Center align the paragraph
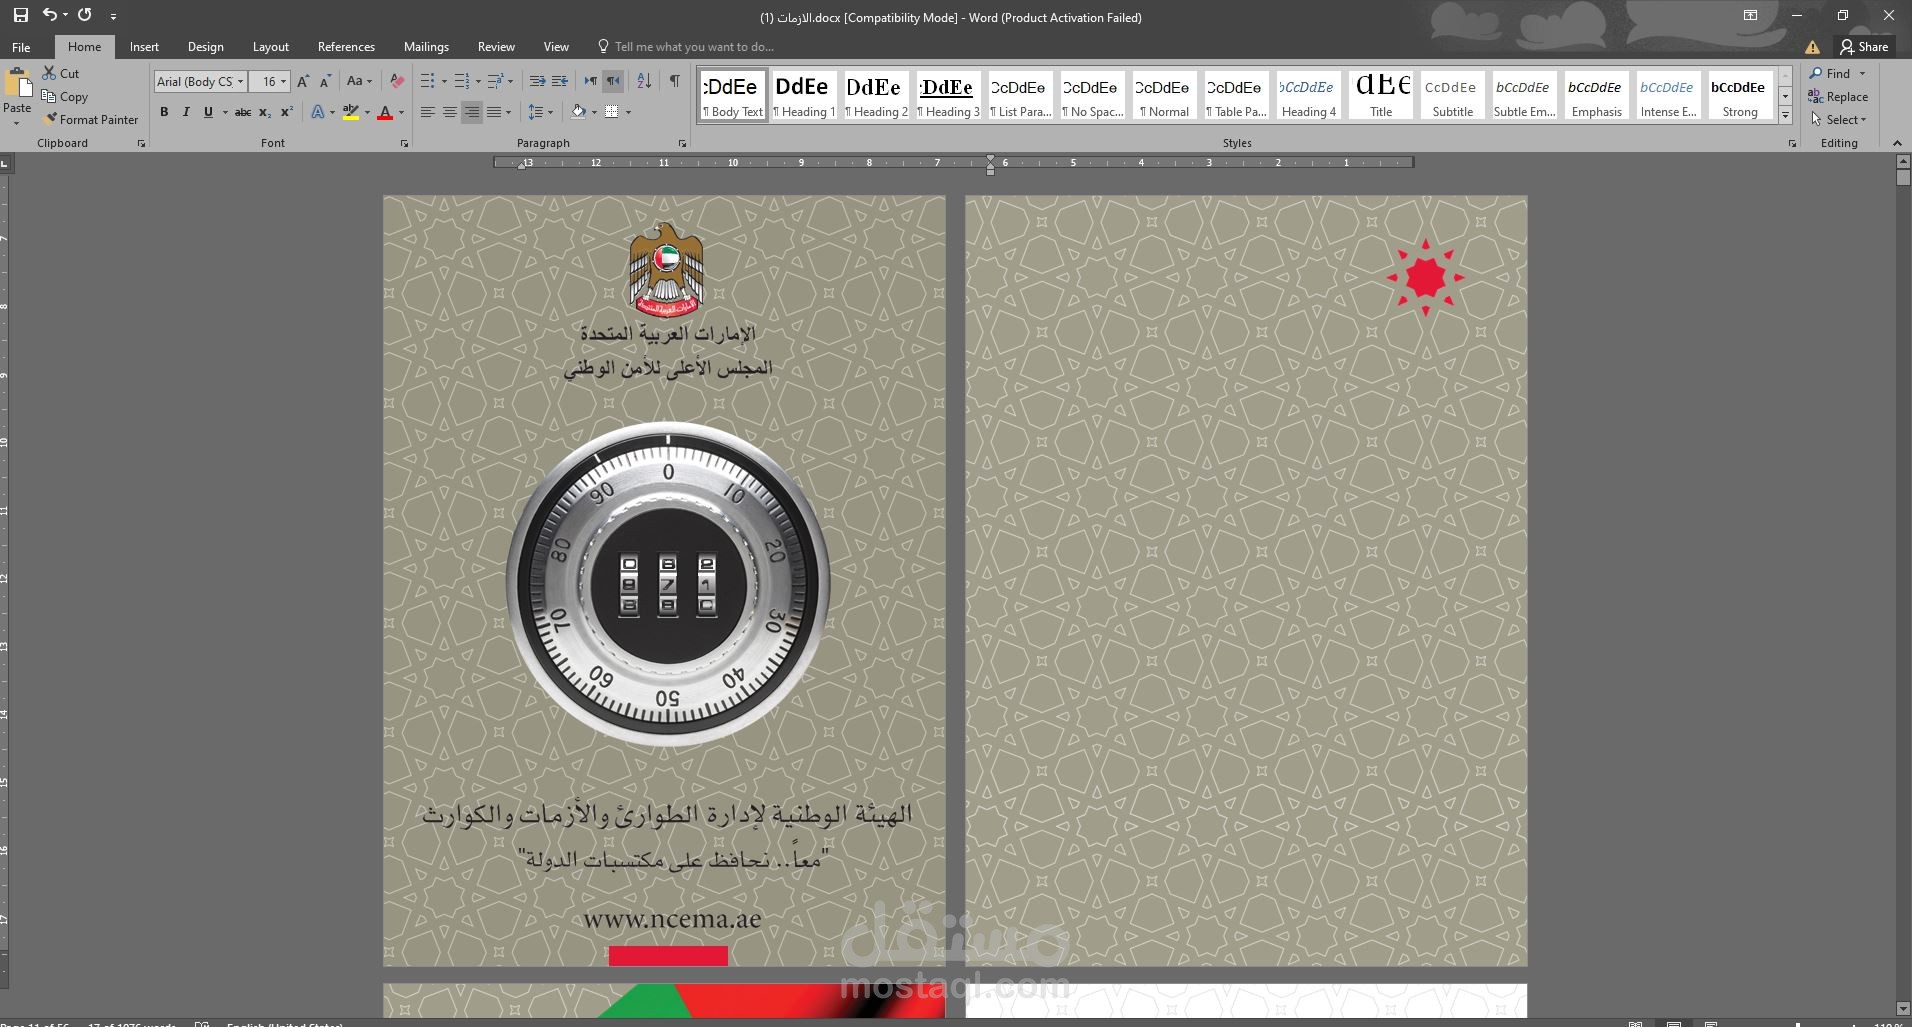The width and height of the screenshot is (1912, 1027). (450, 112)
